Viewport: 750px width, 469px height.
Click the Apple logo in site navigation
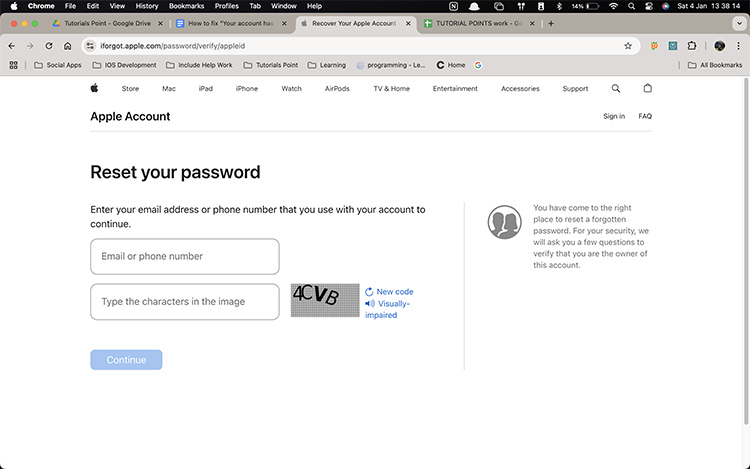coord(94,88)
